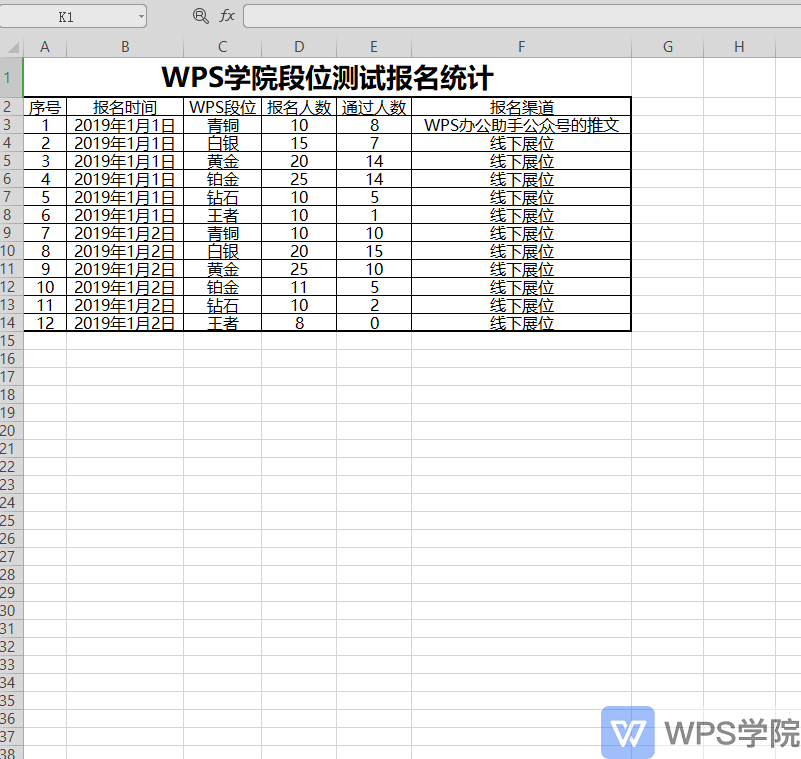801x759 pixels.
Task: Select 王者 cell in row 8
Action: pyautogui.click(x=222, y=215)
